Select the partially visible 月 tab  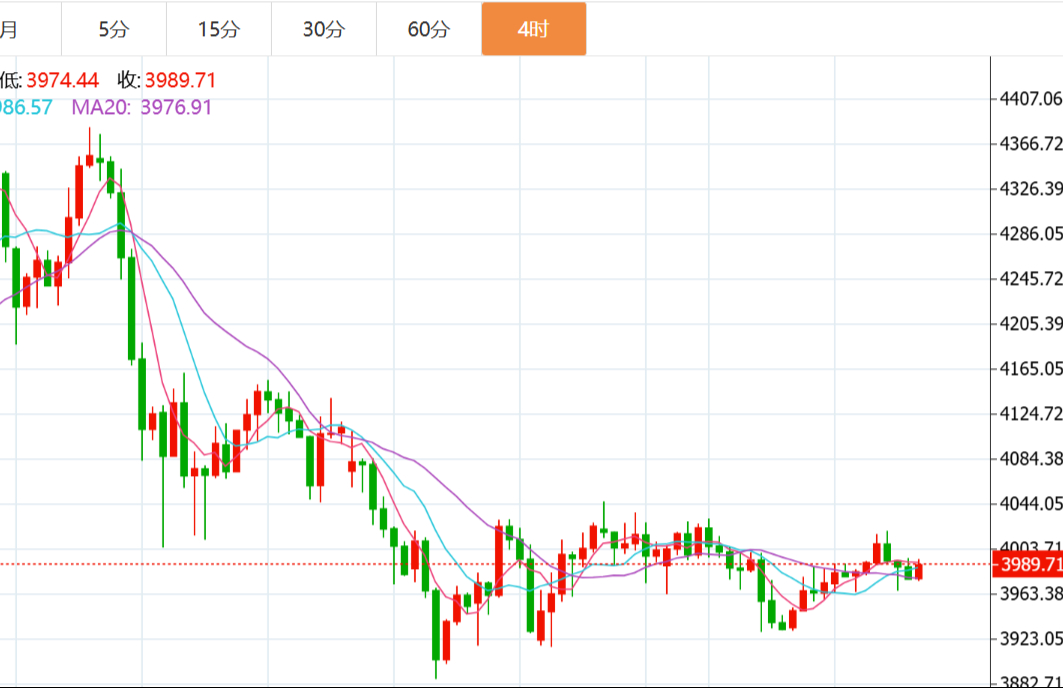[x=10, y=29]
